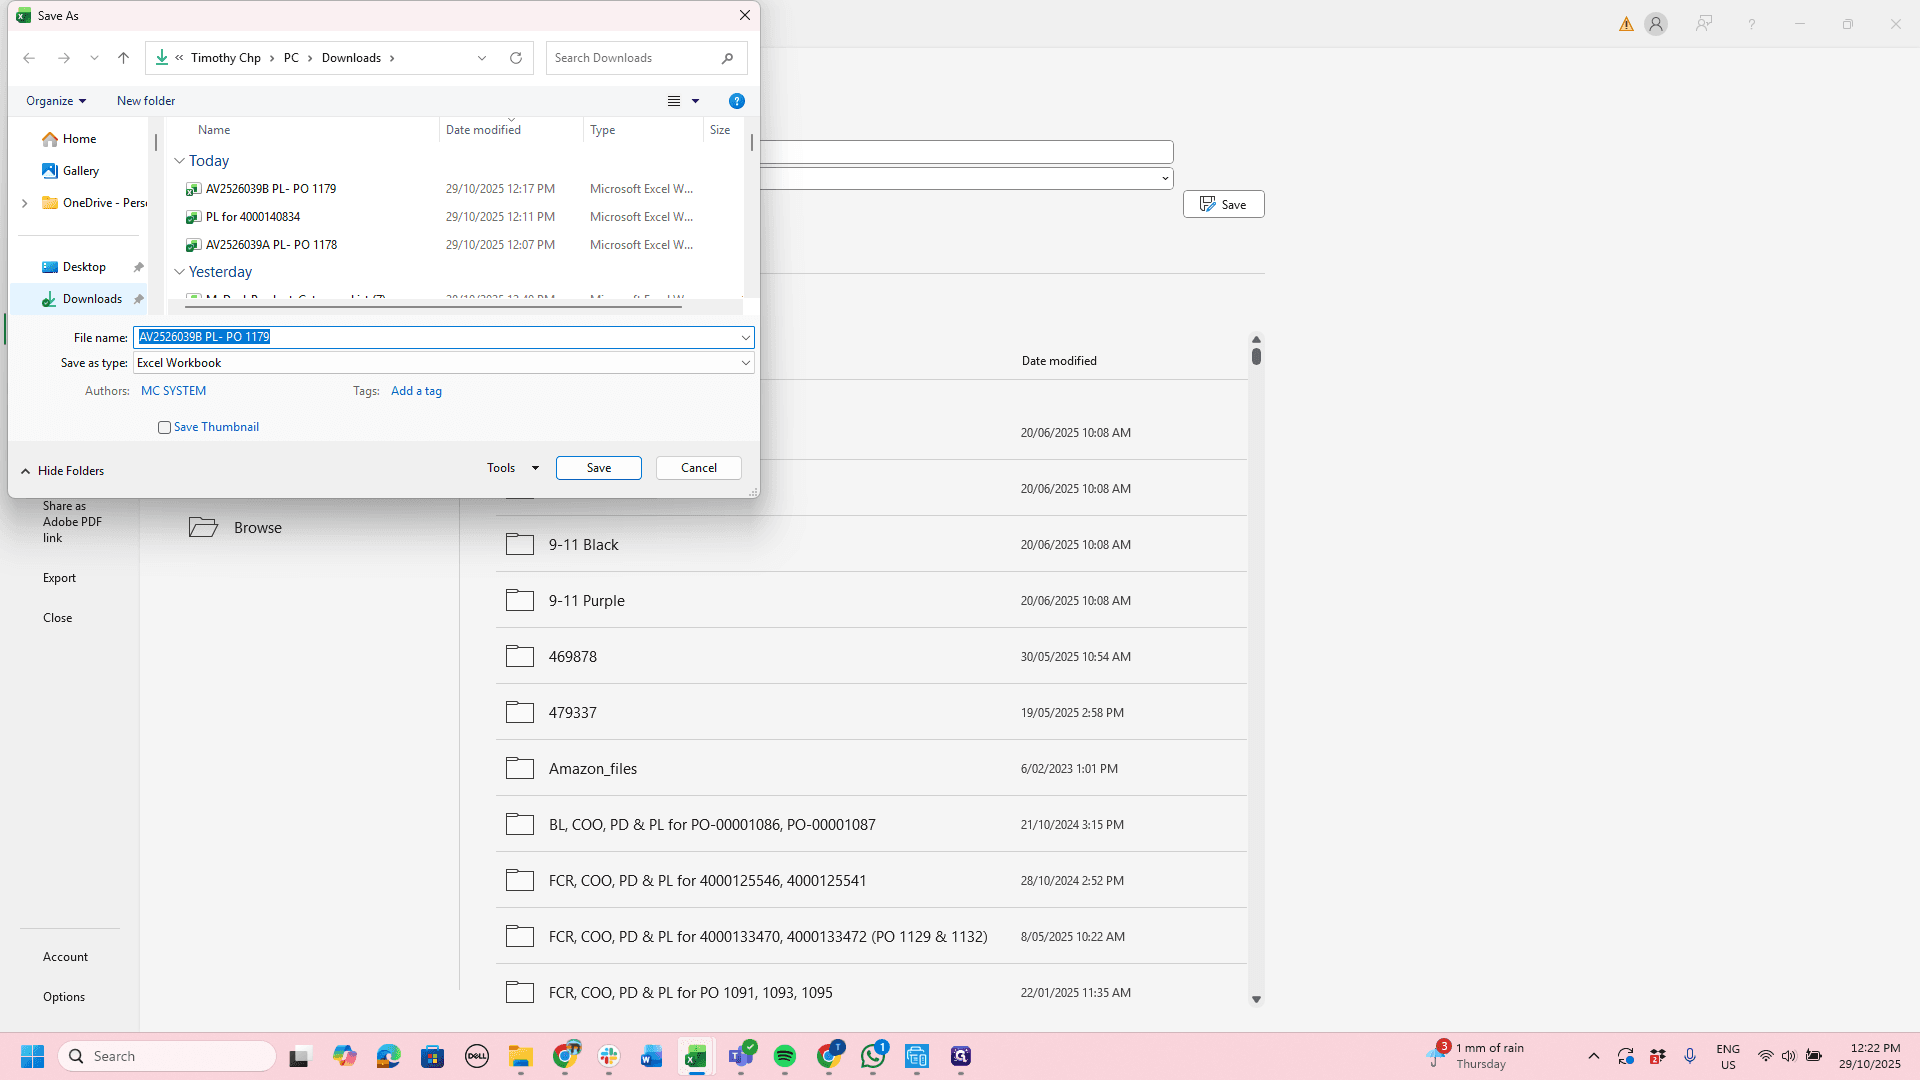This screenshot has width=1920, height=1080.
Task: Click the Save button in dialog
Action: [x=599, y=468]
